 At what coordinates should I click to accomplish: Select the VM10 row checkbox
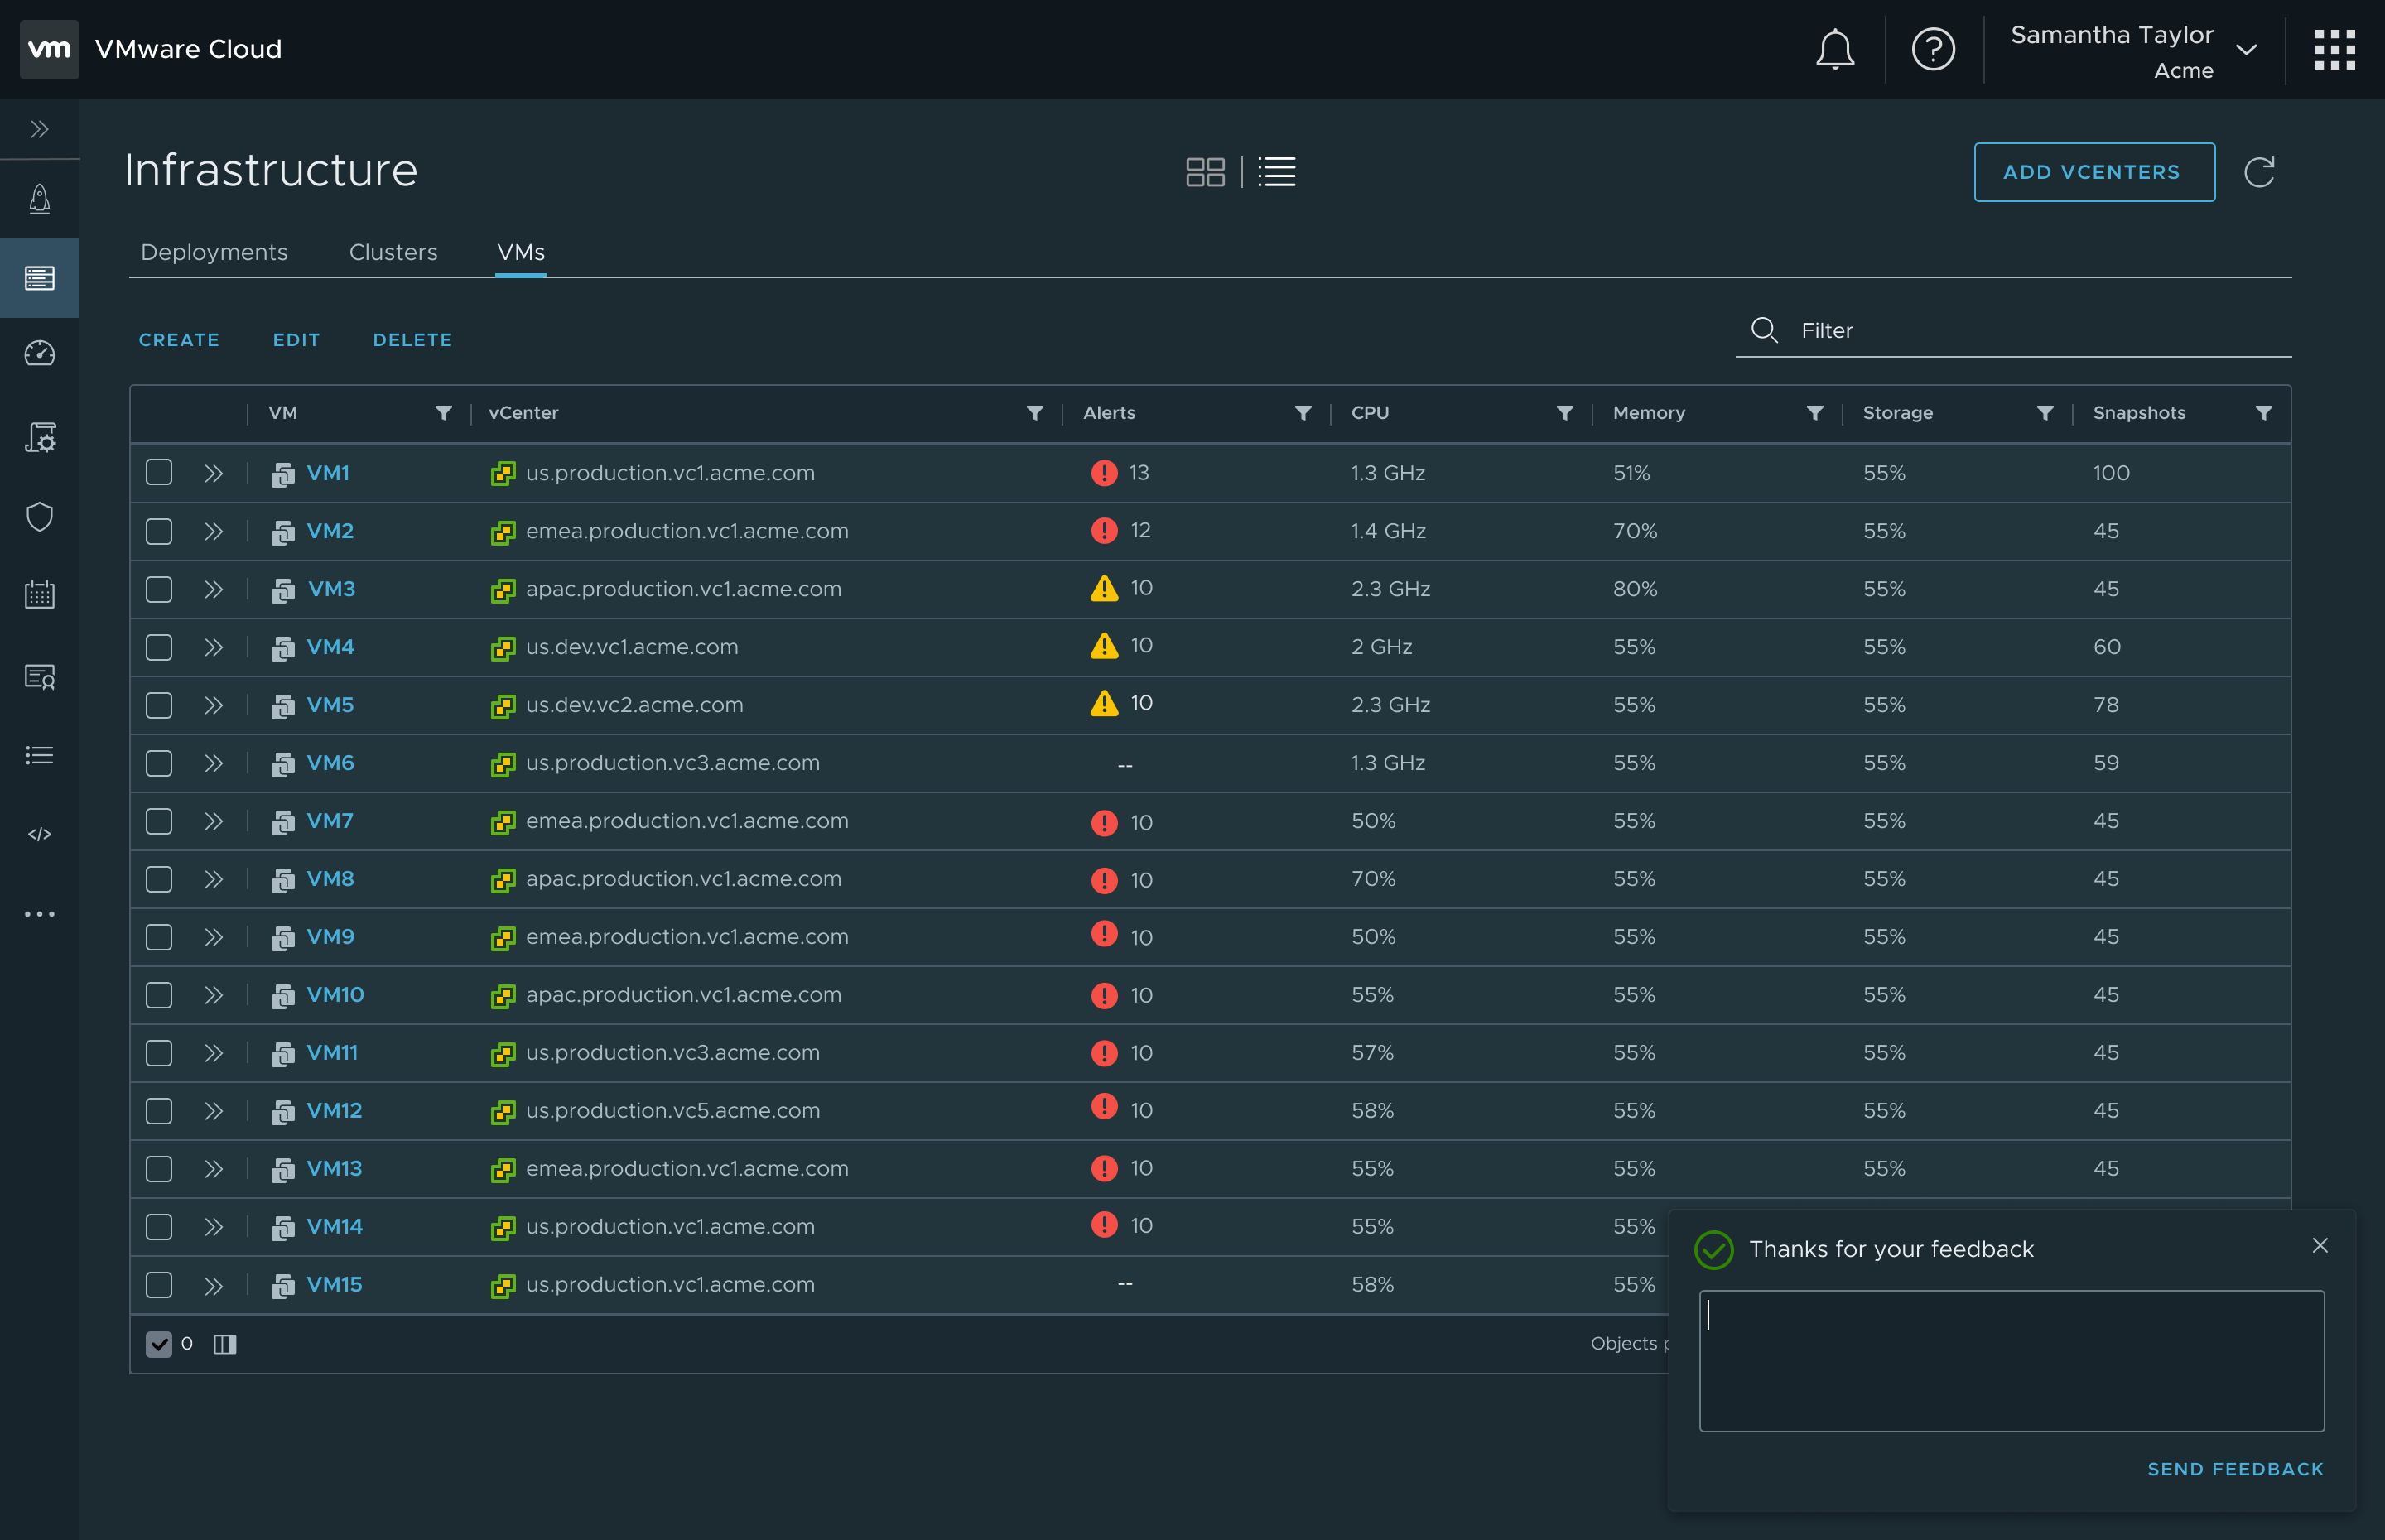tap(159, 995)
